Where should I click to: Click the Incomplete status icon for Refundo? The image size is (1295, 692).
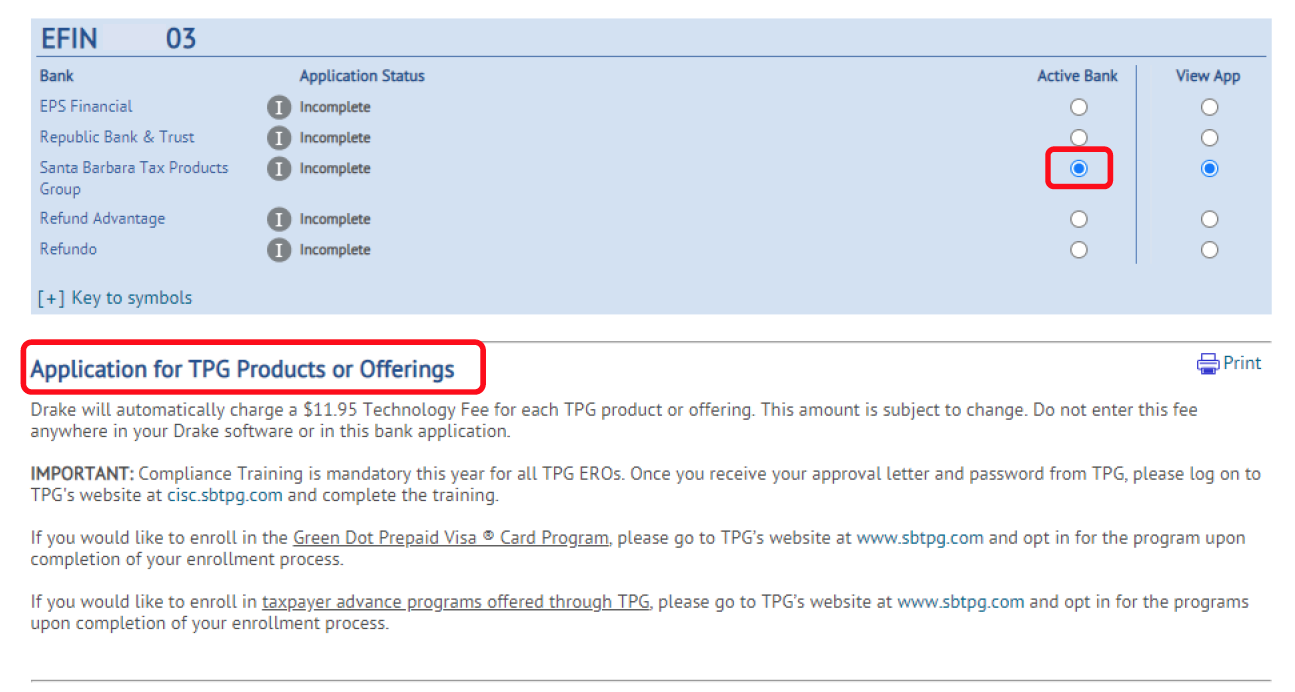coord(279,250)
